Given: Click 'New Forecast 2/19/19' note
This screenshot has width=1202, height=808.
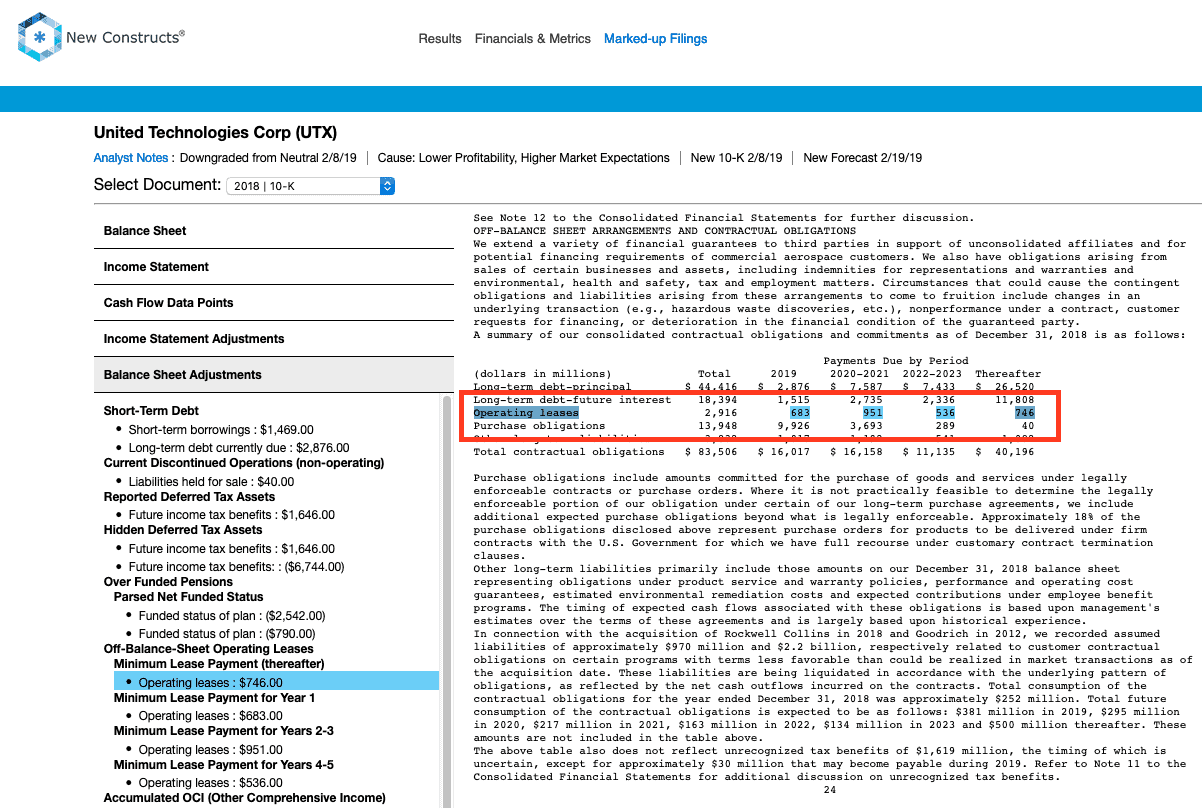Looking at the screenshot, I should point(863,158).
